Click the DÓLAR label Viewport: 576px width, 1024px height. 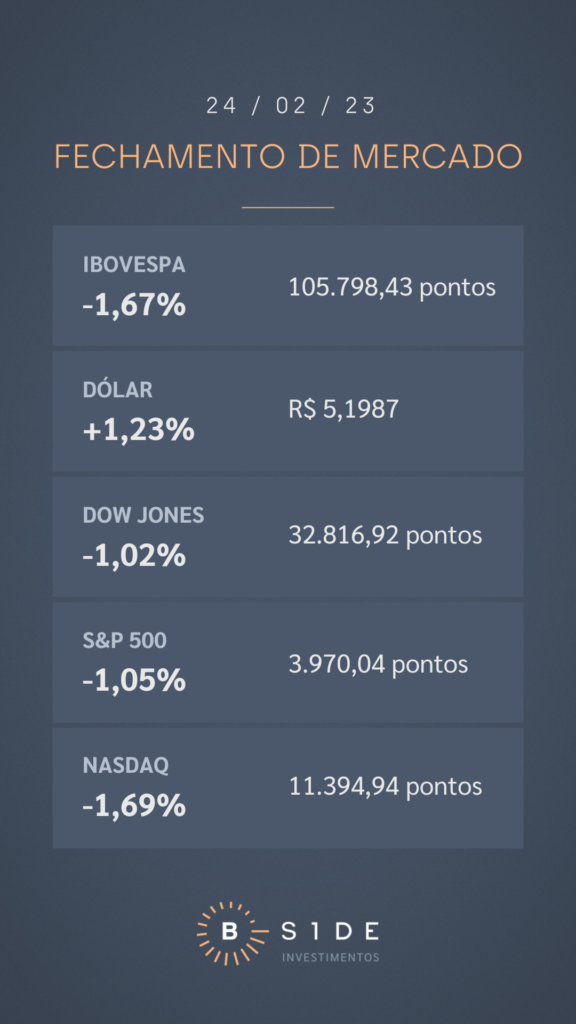click(118, 390)
